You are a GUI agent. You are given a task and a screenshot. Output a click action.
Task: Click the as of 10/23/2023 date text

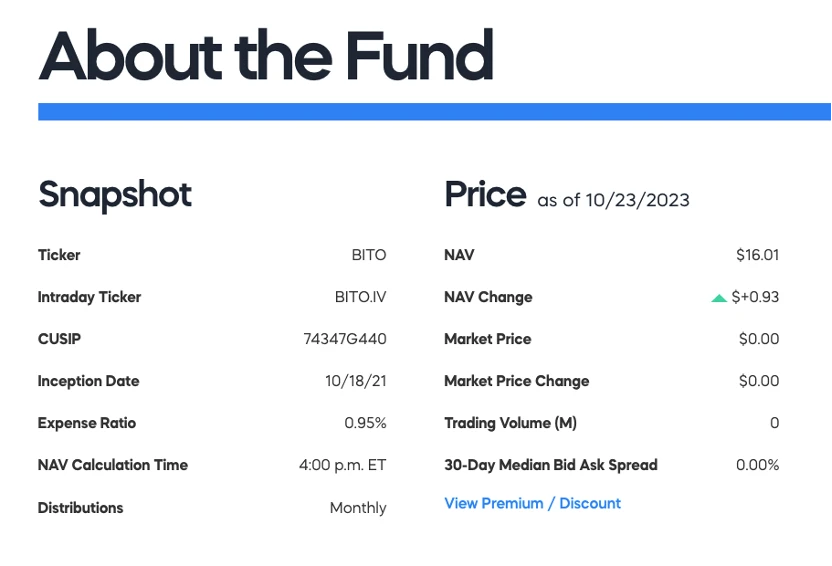(x=613, y=200)
